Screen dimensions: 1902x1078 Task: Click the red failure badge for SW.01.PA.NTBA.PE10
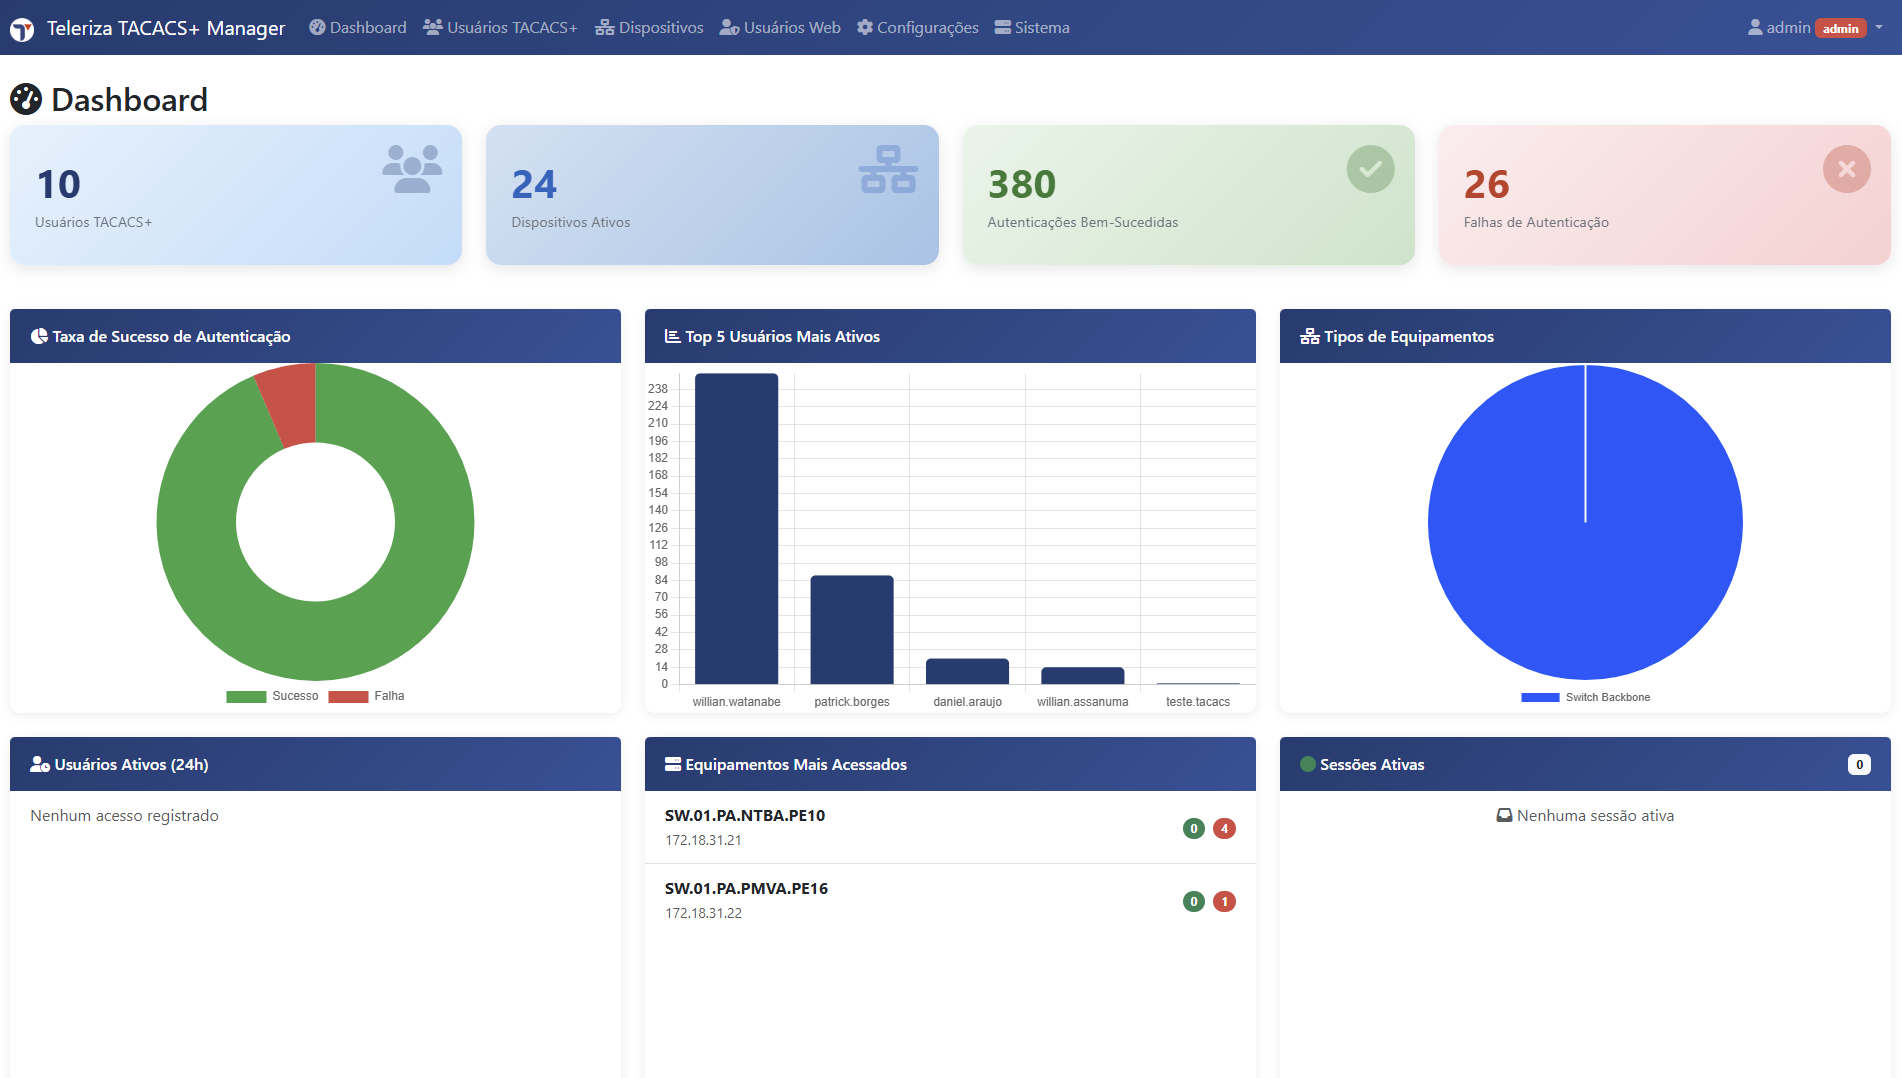pos(1224,828)
